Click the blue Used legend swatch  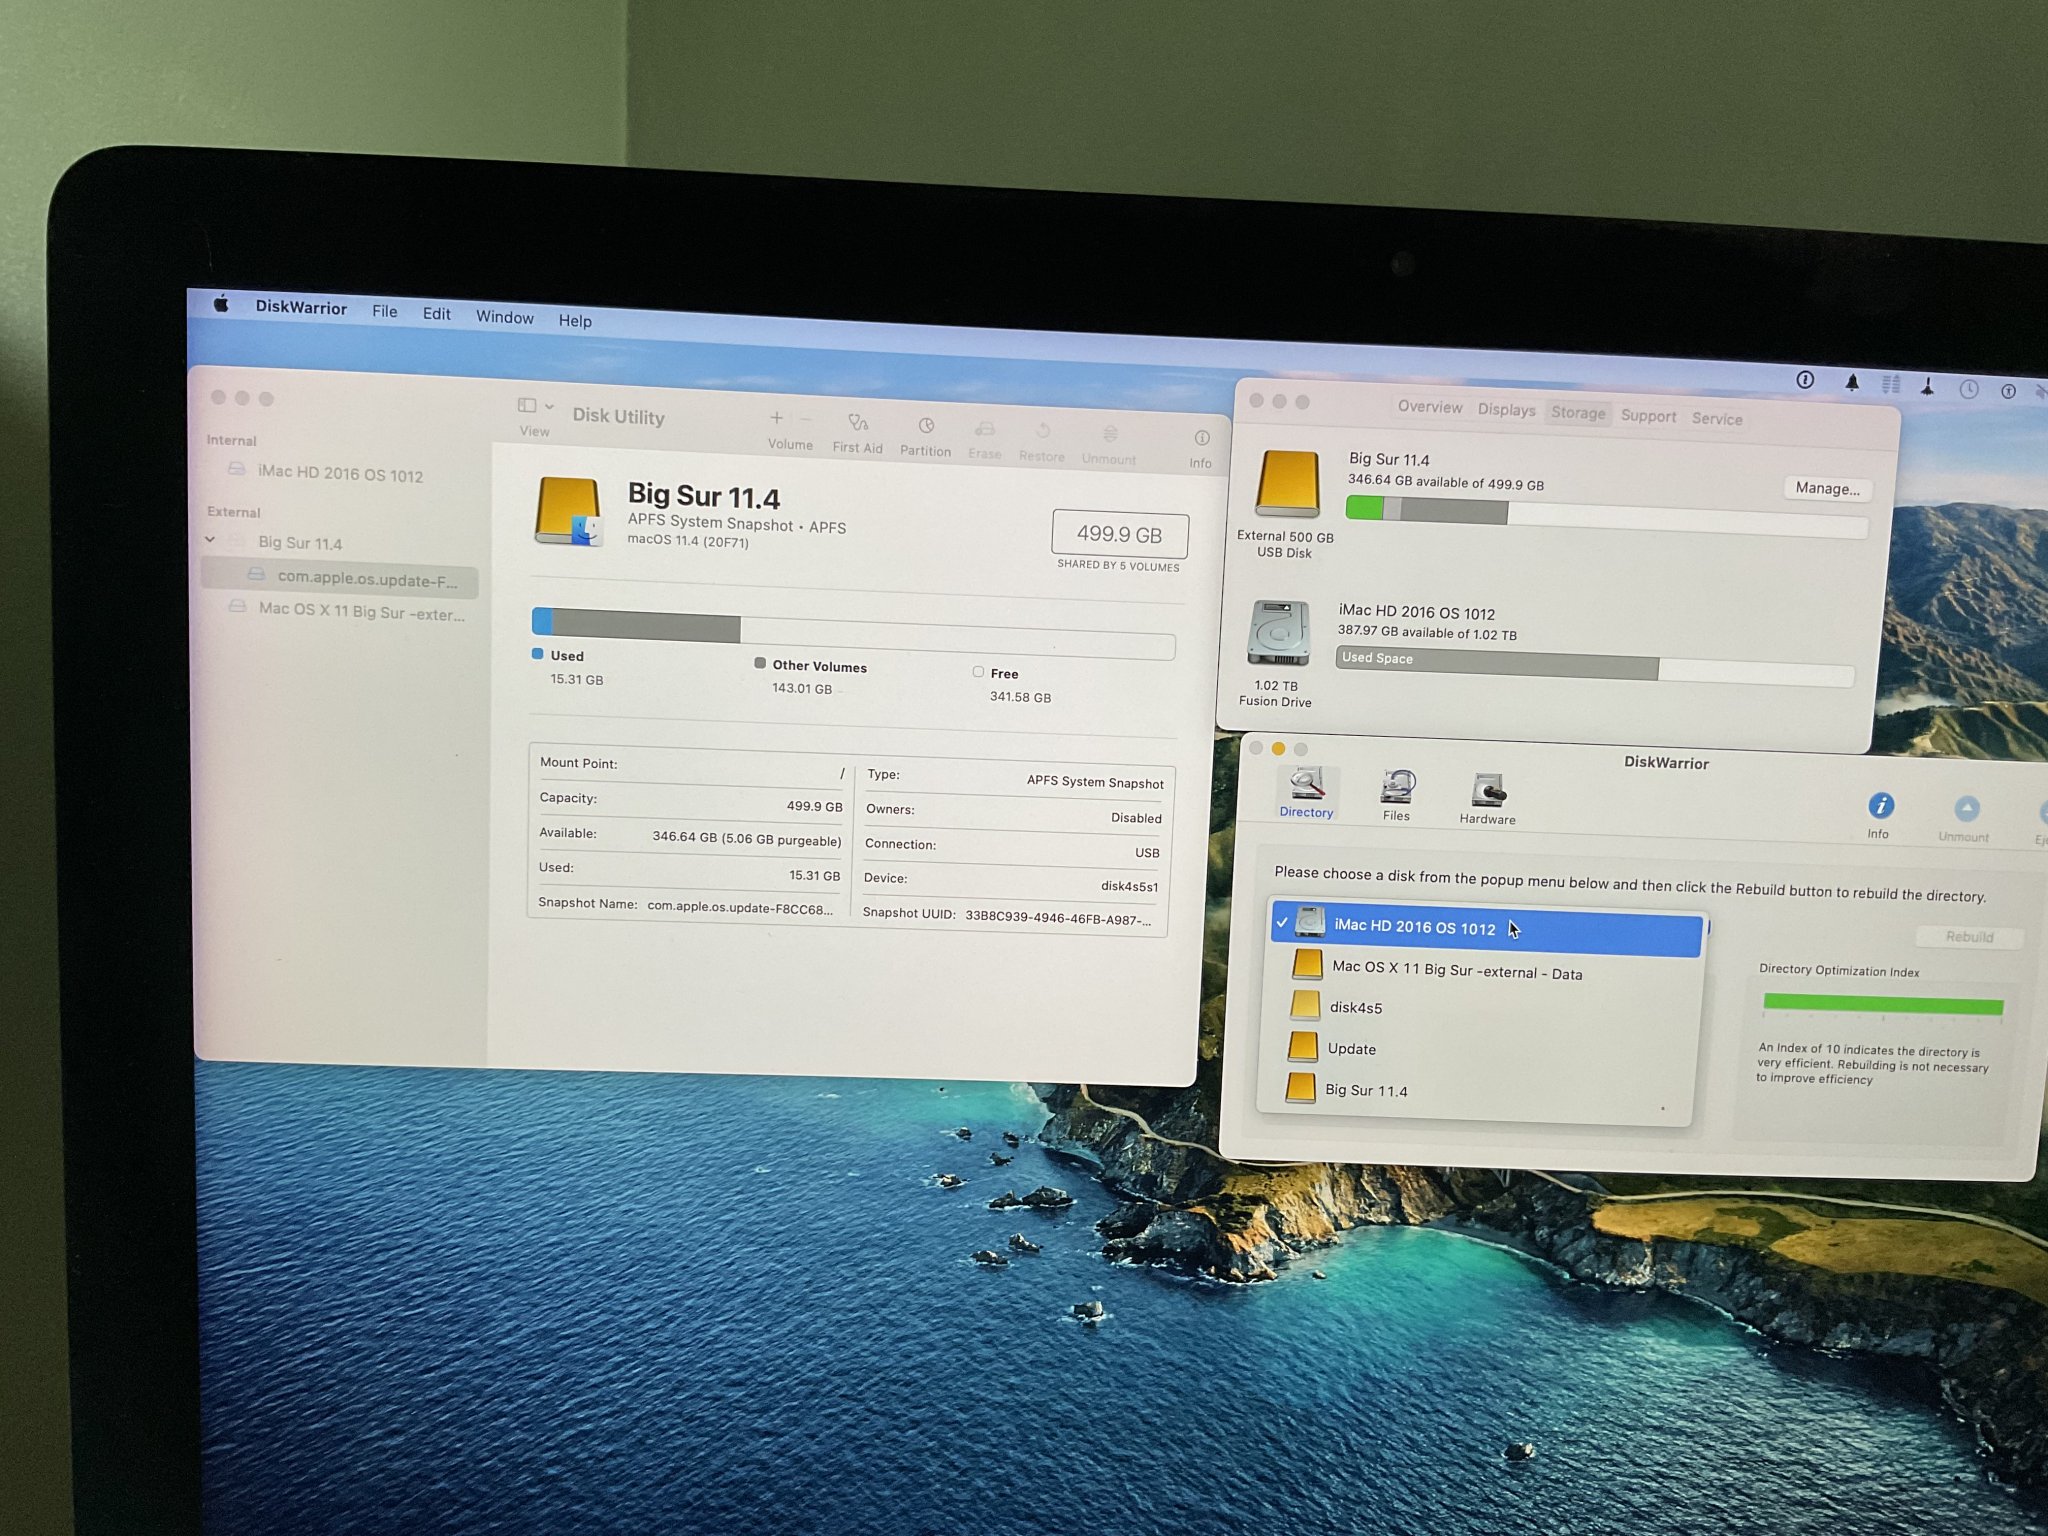pos(538,654)
